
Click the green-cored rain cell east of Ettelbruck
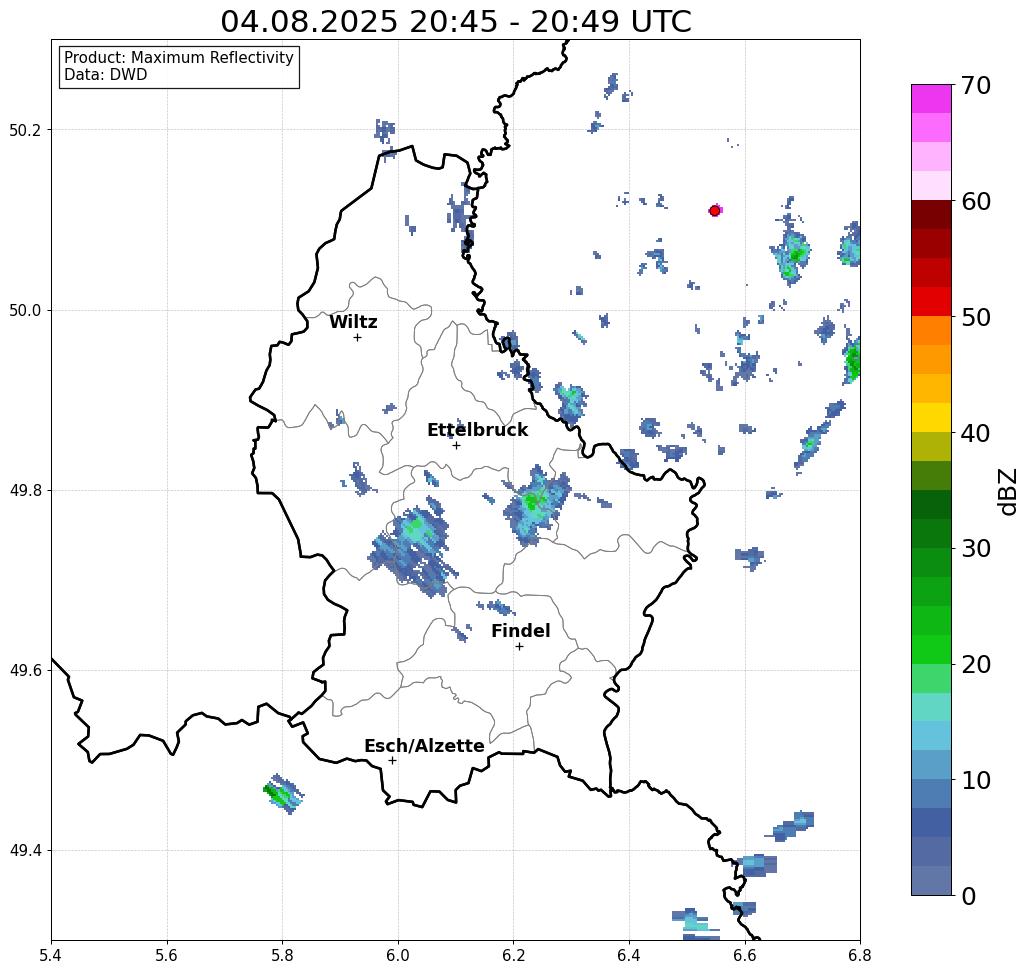click(536, 505)
